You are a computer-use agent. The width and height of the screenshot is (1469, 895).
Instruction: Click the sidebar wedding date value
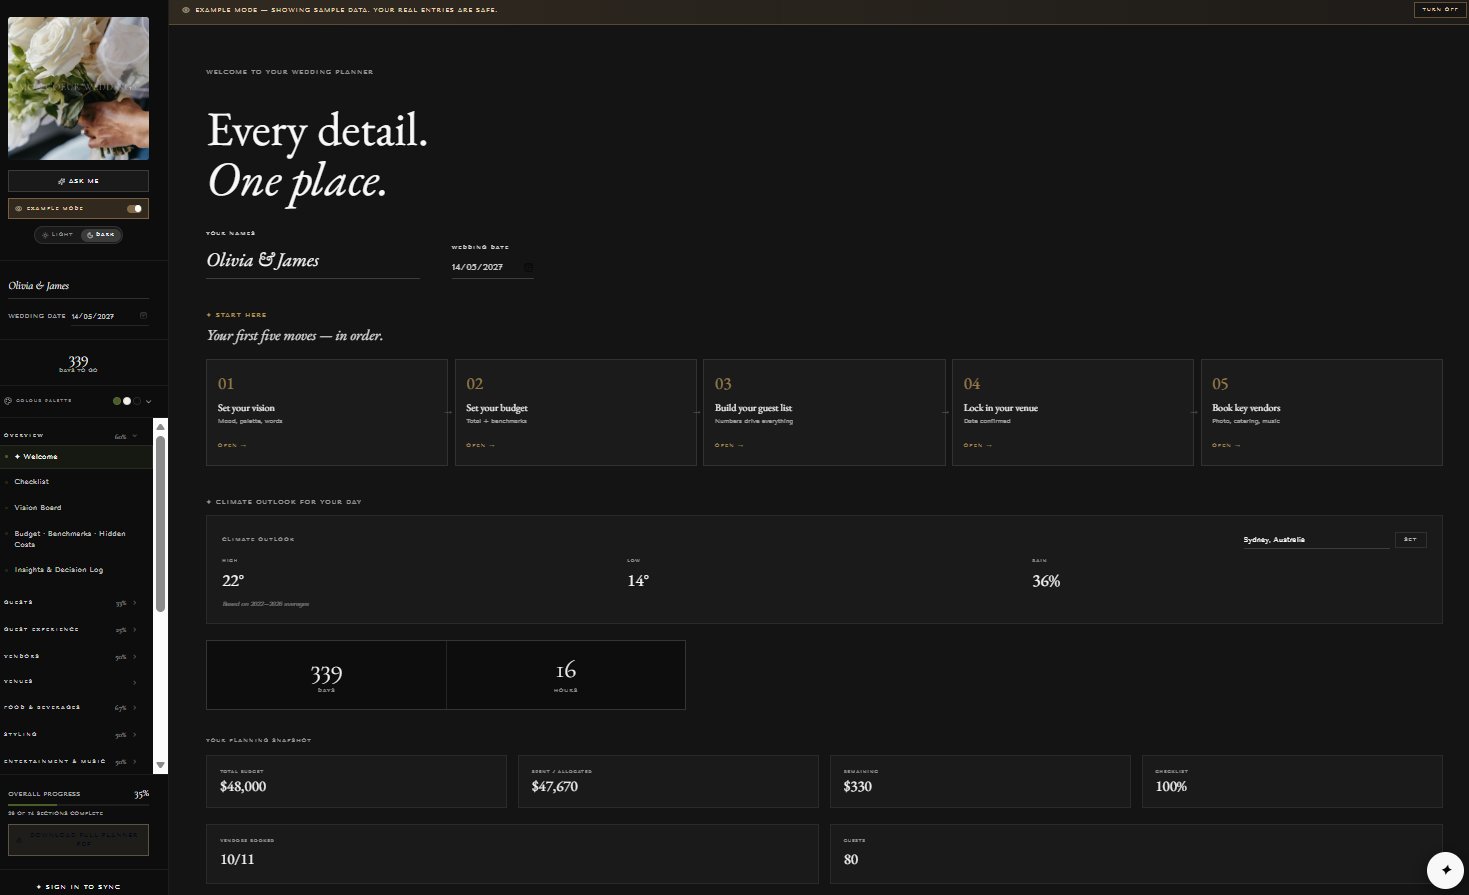click(x=93, y=316)
